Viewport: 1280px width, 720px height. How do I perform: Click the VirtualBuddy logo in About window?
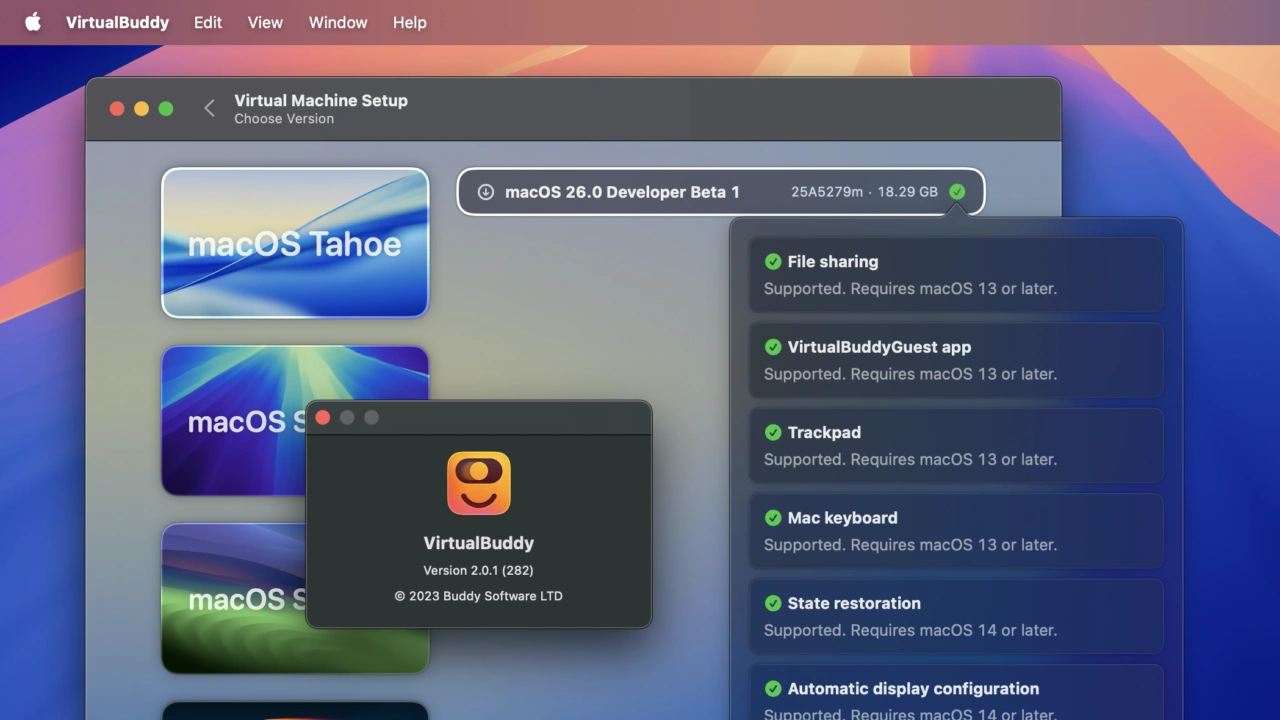(x=478, y=483)
